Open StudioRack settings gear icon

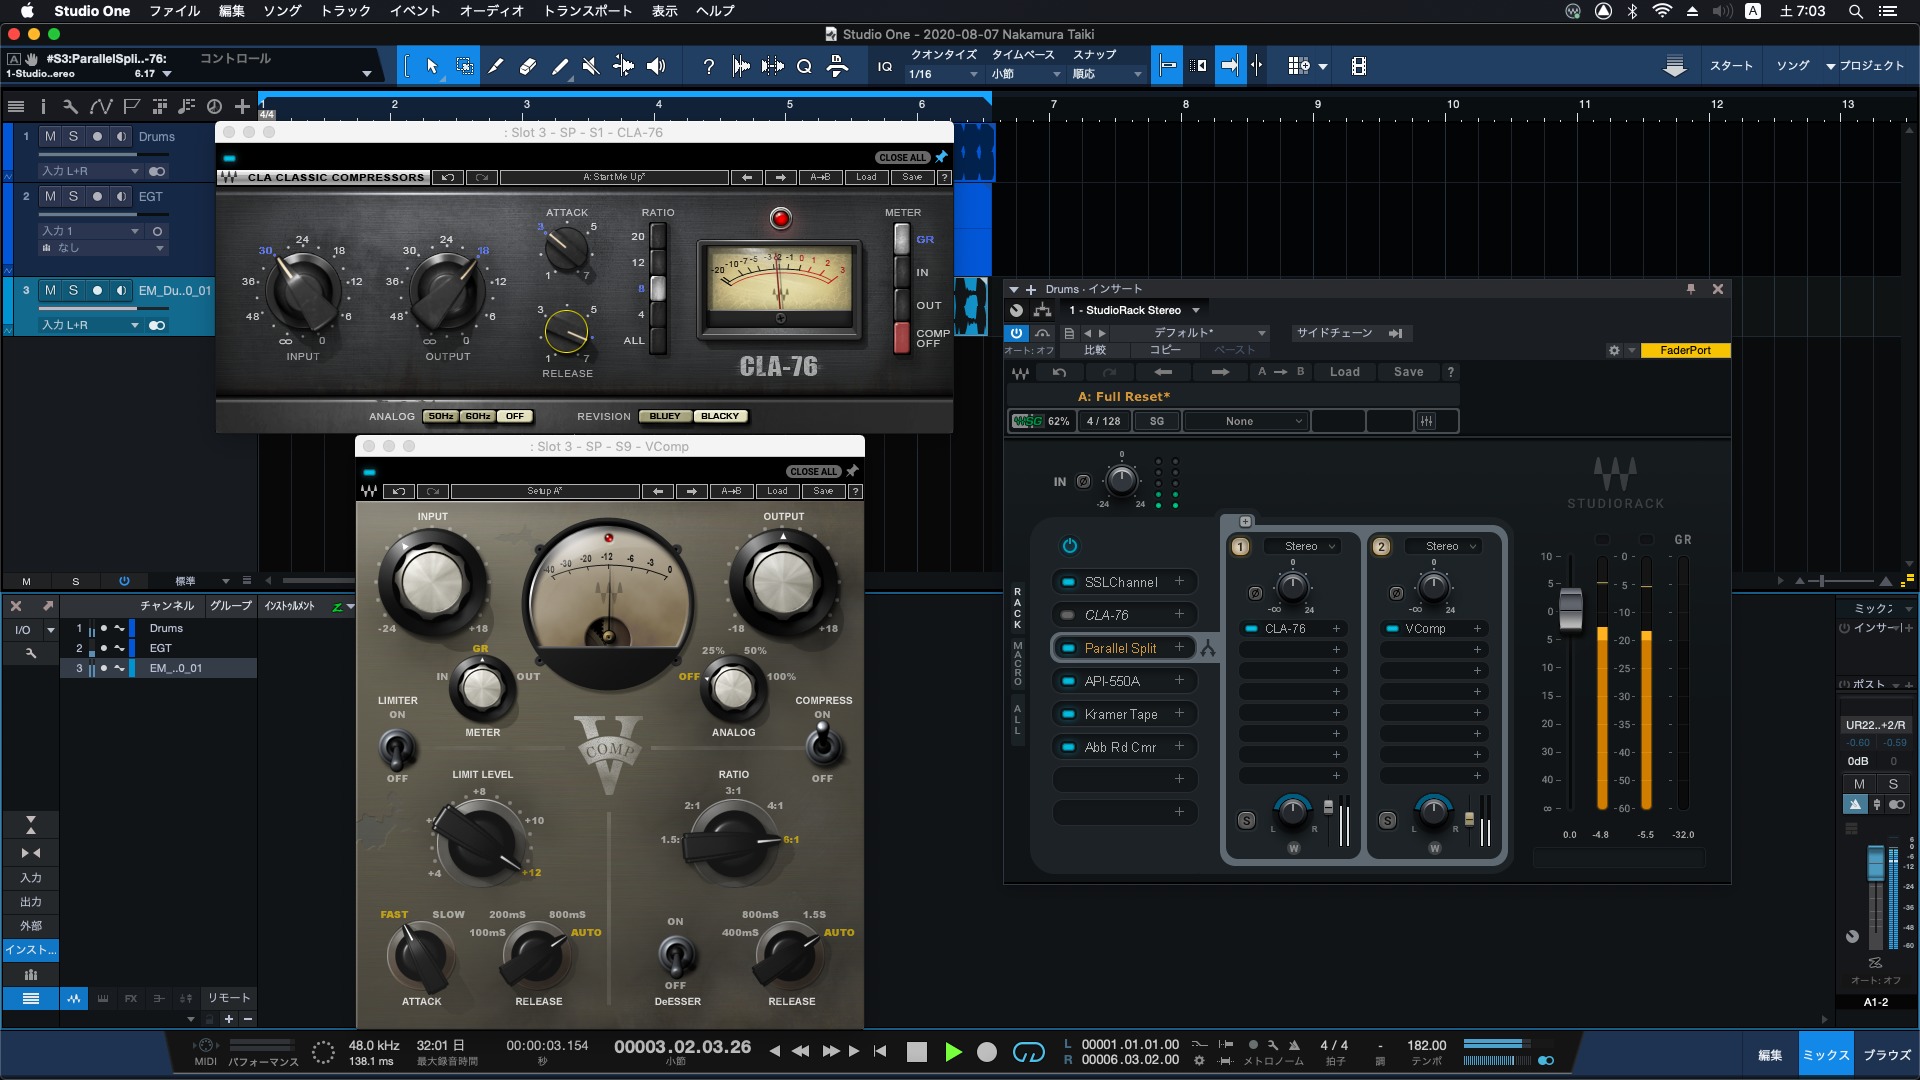(x=1614, y=350)
